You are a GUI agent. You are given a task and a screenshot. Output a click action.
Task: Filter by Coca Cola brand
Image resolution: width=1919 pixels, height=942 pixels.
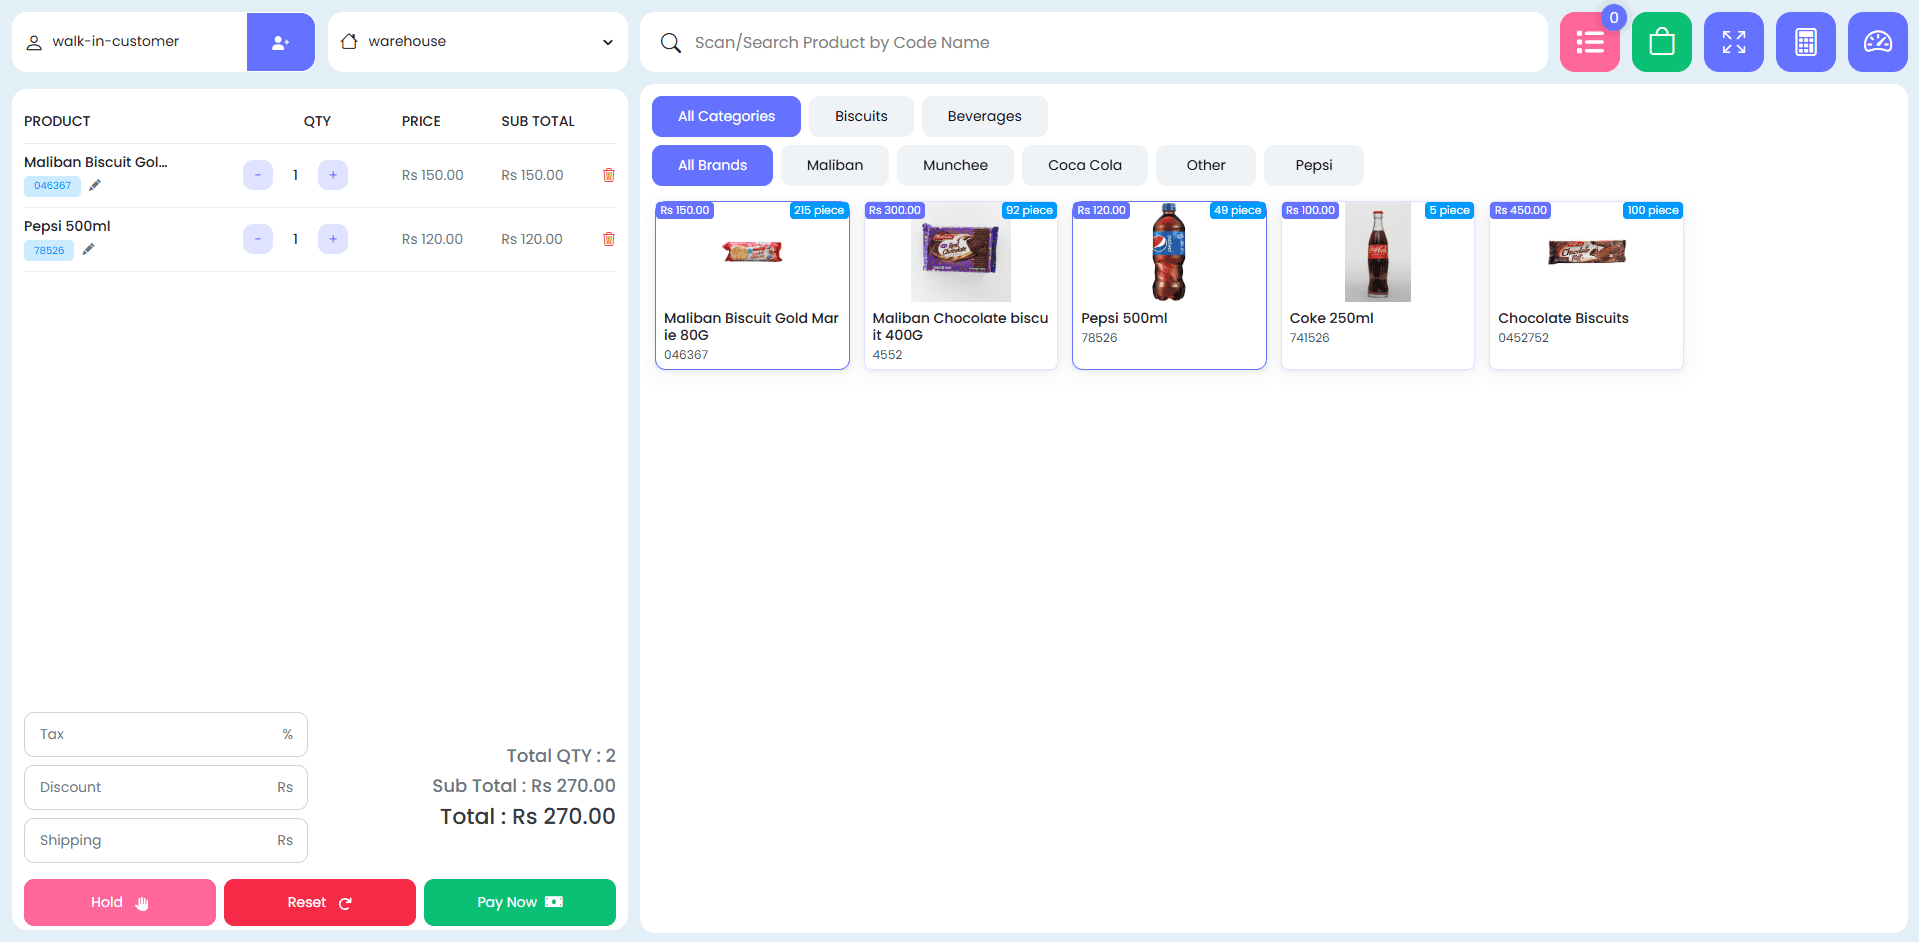click(x=1085, y=165)
